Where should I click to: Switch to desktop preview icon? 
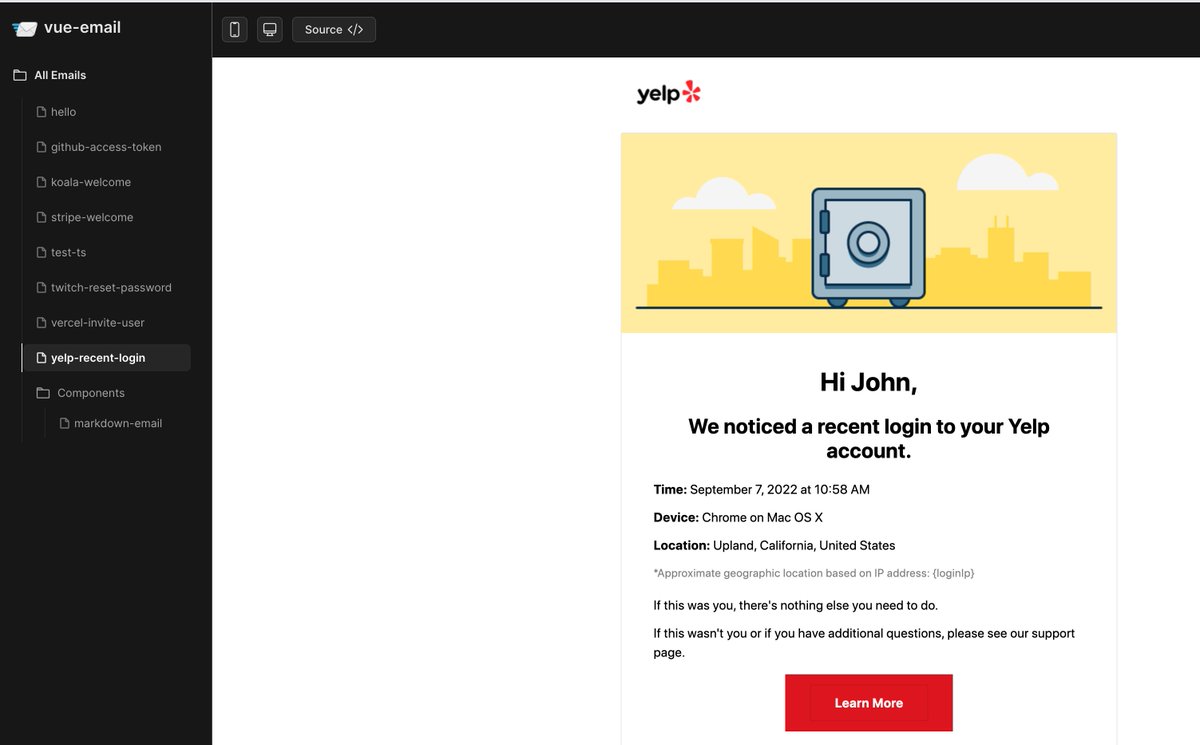click(269, 29)
